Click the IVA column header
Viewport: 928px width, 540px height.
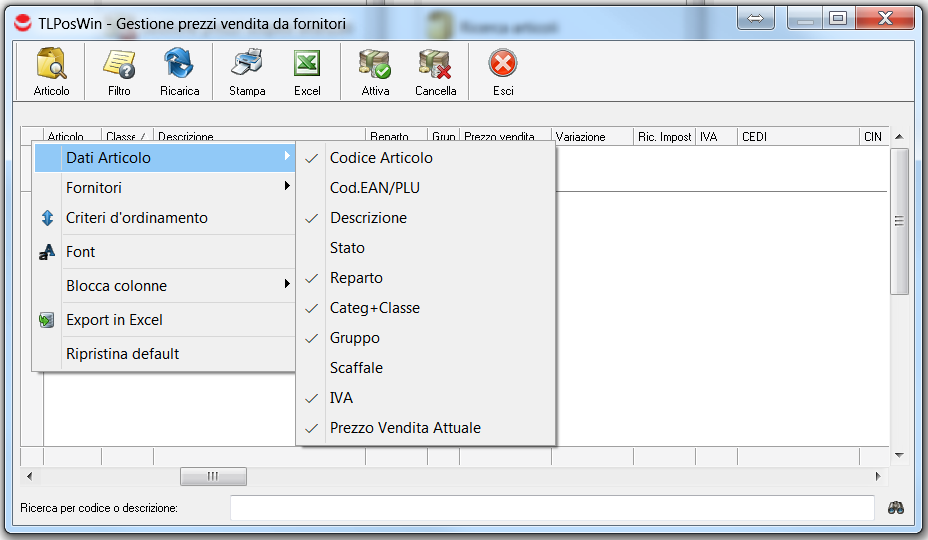click(x=716, y=137)
